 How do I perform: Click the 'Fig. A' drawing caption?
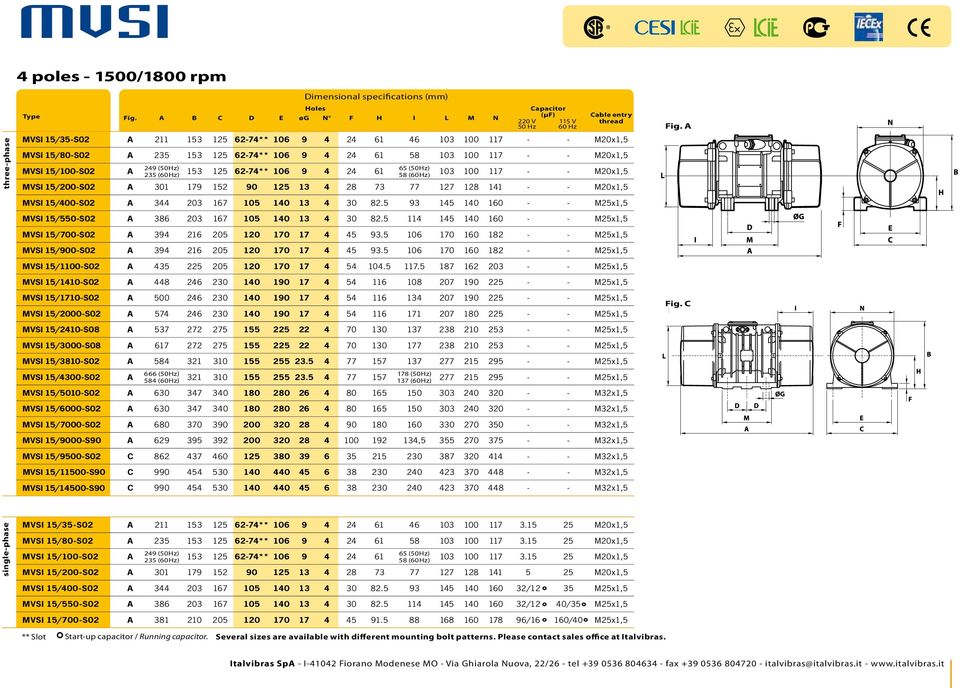point(678,126)
